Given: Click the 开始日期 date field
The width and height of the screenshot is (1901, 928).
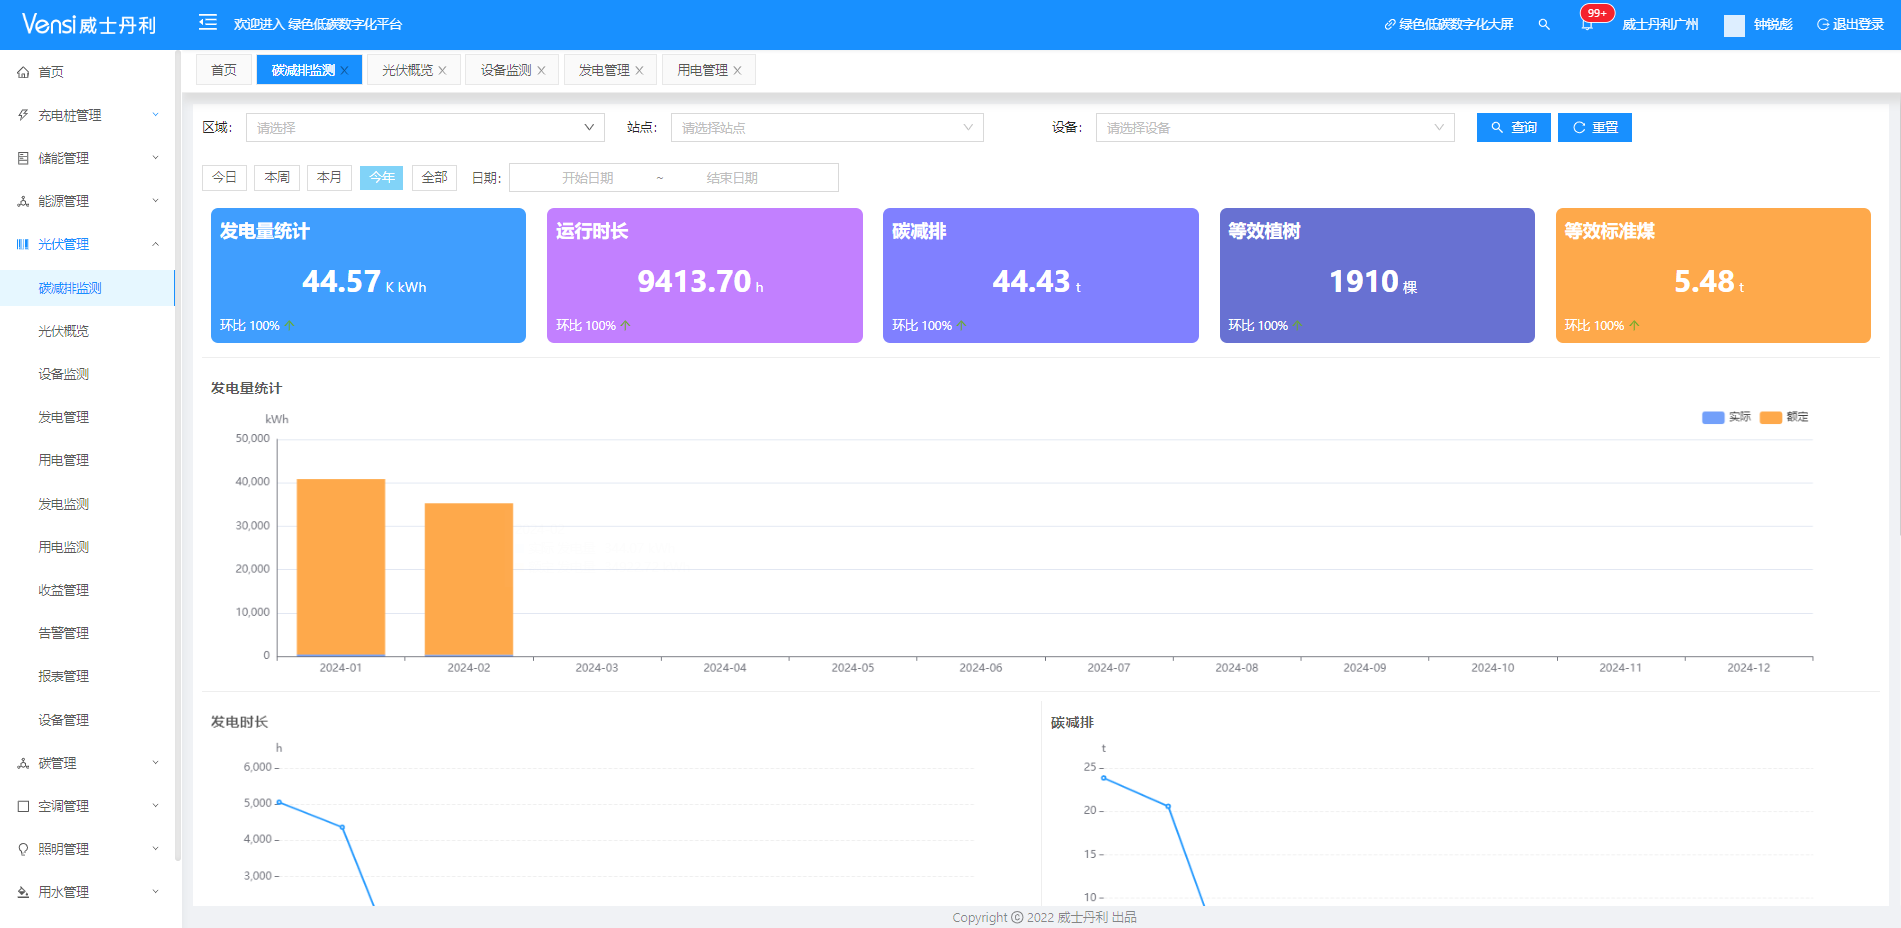Looking at the screenshot, I should tap(587, 178).
